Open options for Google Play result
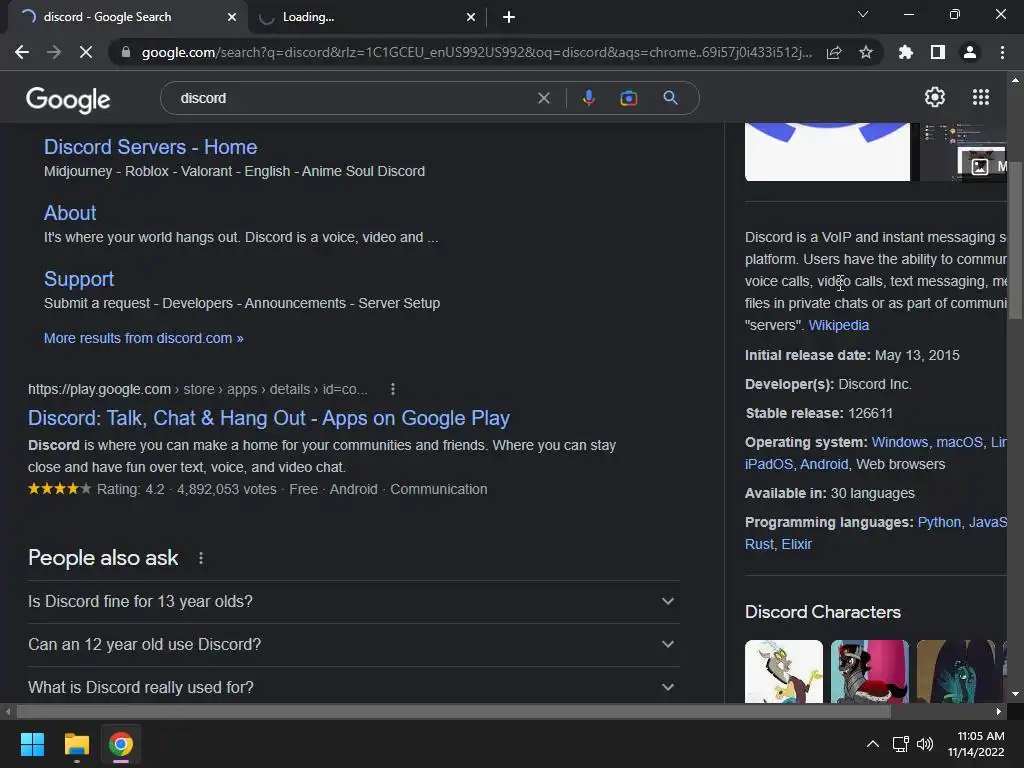 pyautogui.click(x=392, y=389)
